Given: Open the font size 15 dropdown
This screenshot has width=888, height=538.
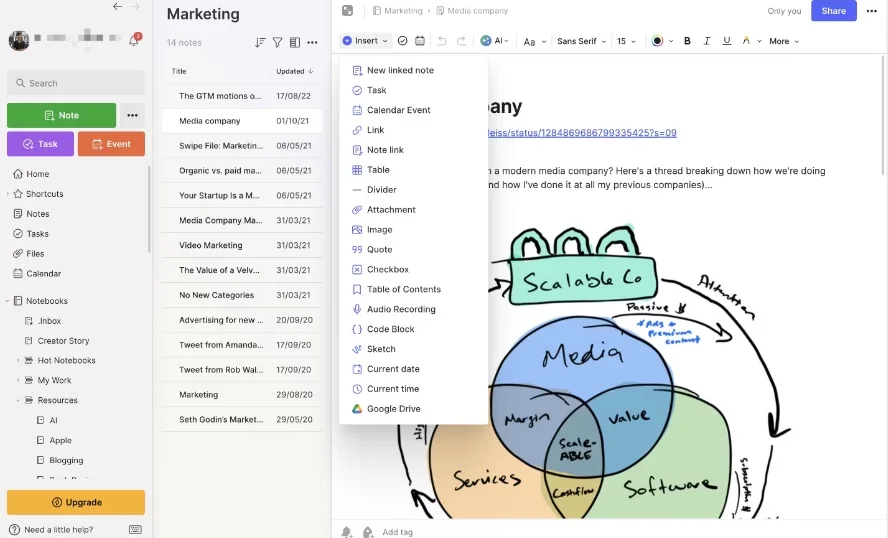Looking at the screenshot, I should (626, 41).
